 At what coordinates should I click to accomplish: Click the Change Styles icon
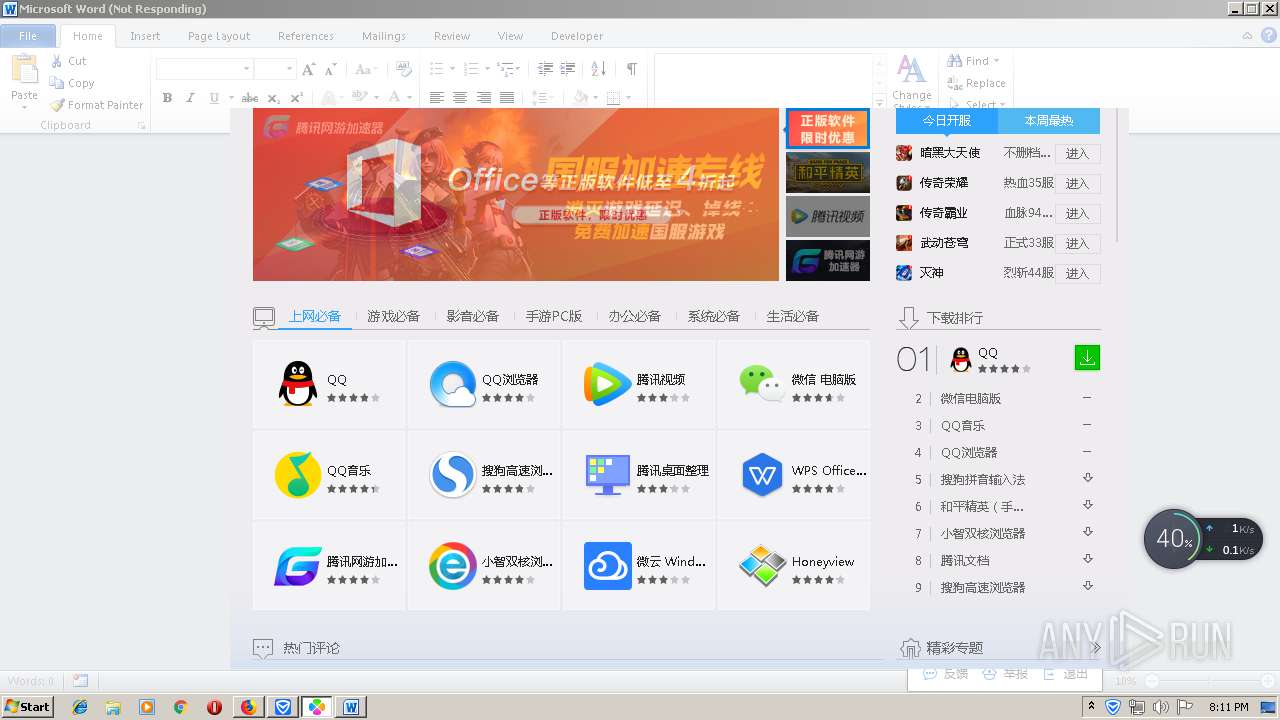click(911, 70)
